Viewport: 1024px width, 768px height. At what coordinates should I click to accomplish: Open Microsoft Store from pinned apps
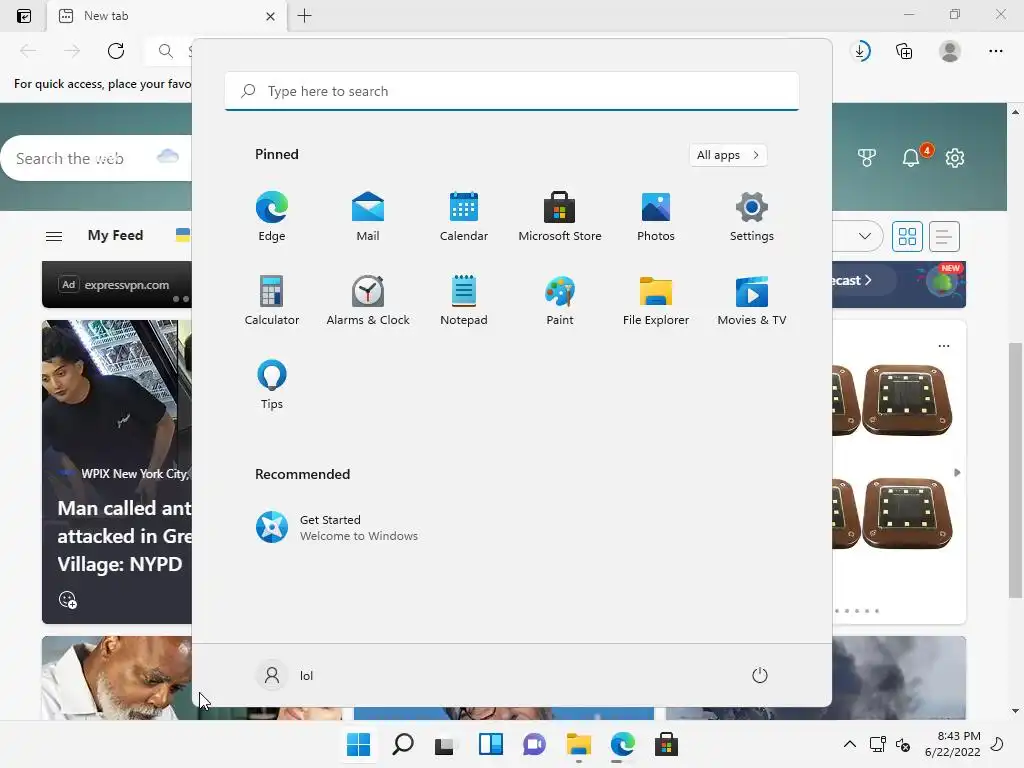[x=560, y=217]
